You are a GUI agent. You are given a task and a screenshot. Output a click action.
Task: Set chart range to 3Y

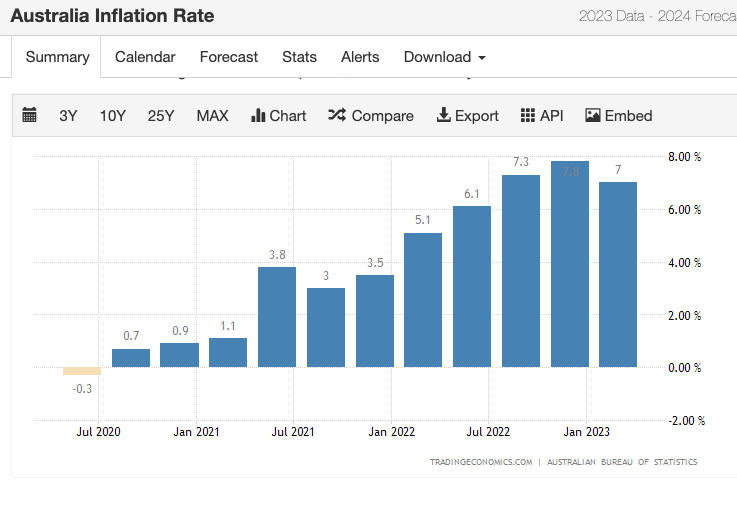click(68, 116)
